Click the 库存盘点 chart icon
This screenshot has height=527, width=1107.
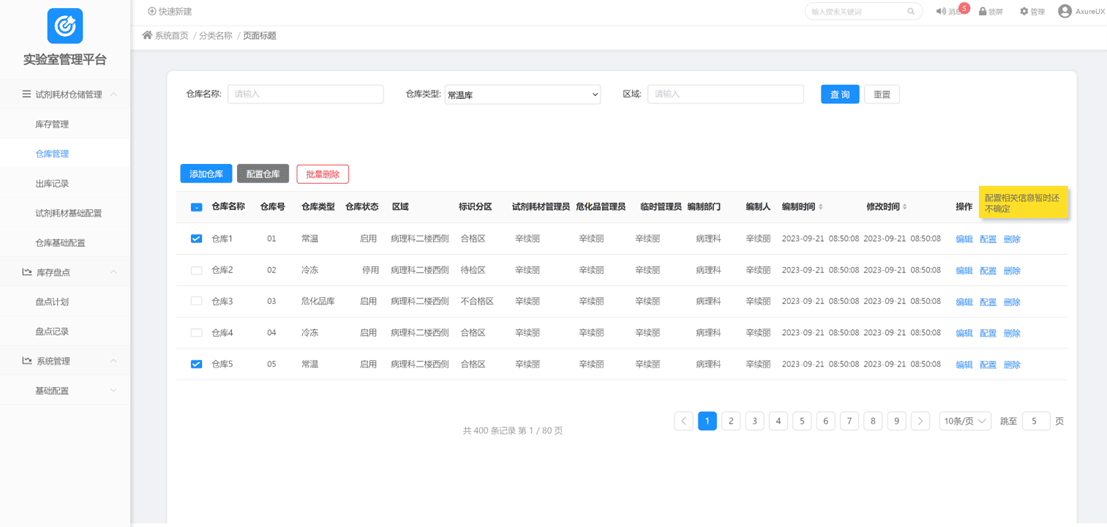coord(26,272)
